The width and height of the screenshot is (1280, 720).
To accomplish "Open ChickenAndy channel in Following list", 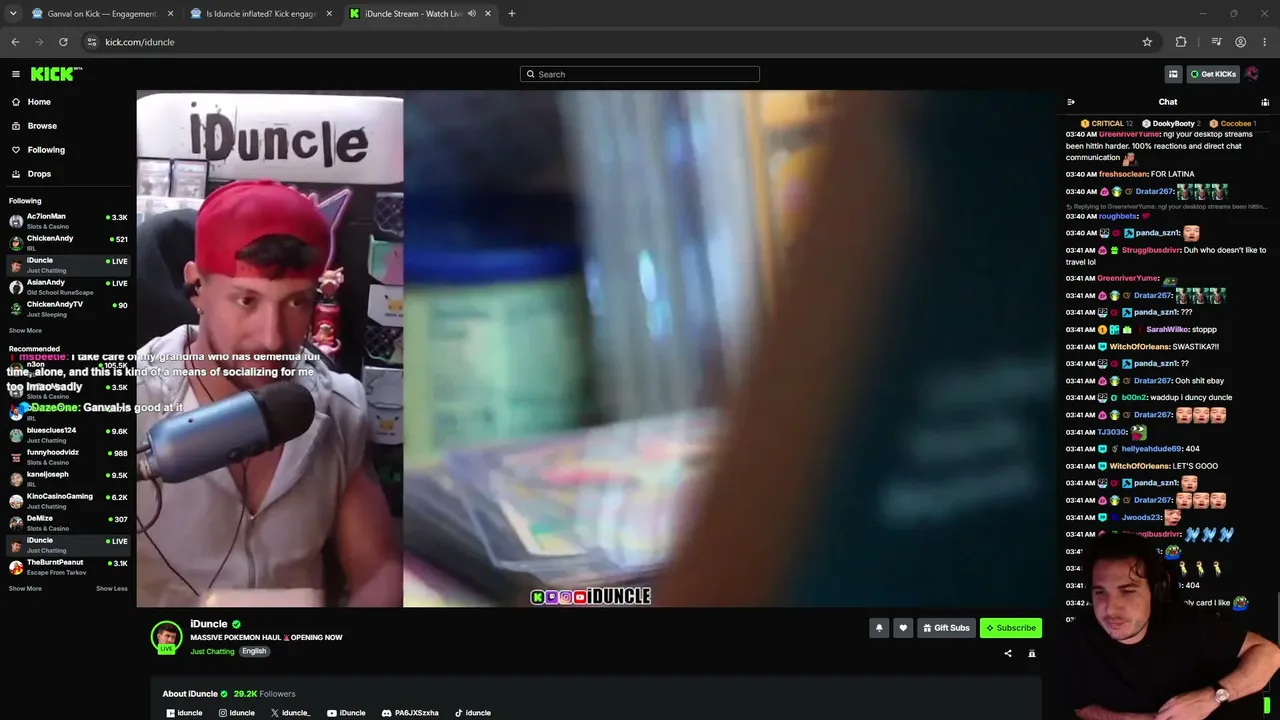I will tap(68, 243).
